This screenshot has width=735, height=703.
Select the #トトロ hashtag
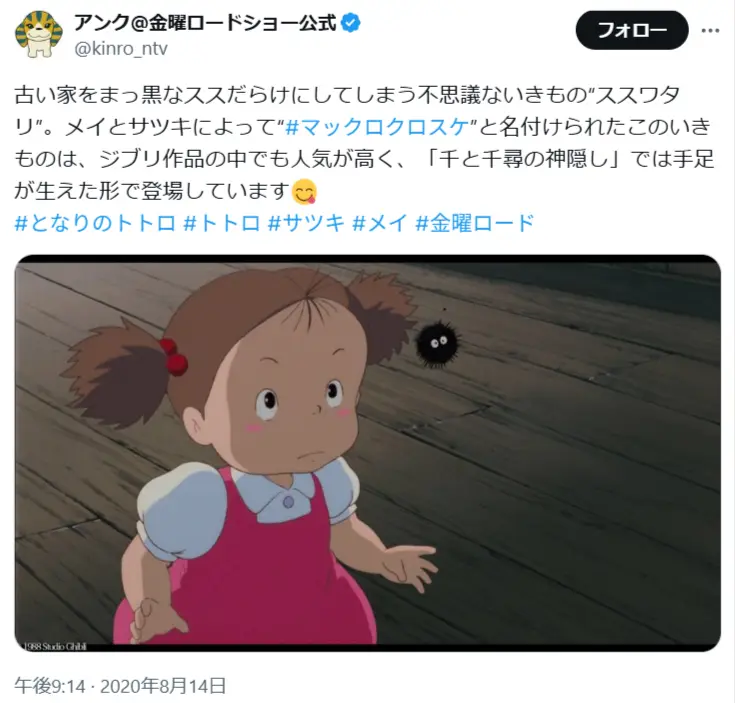point(222,223)
